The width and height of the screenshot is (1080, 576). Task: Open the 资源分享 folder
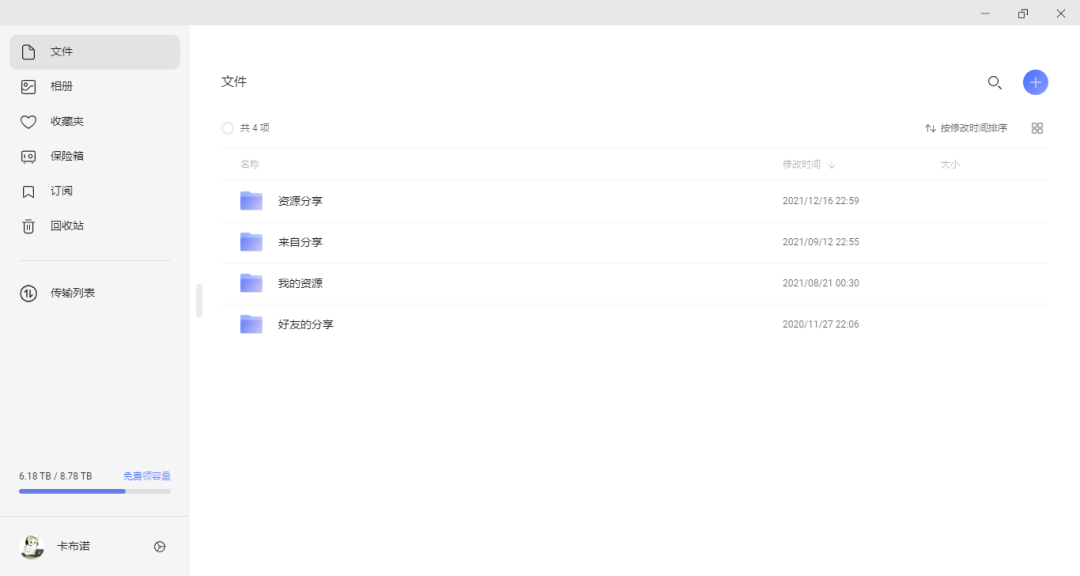click(x=300, y=201)
